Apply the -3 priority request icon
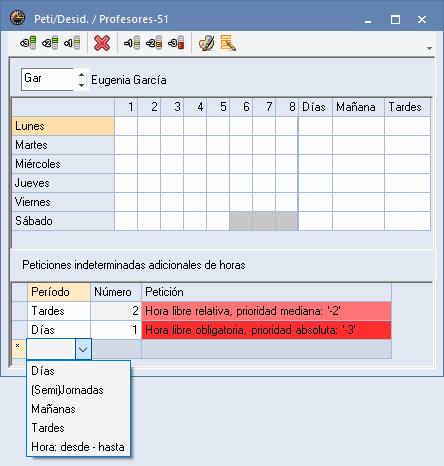This screenshot has height=466, width=444. click(176, 43)
